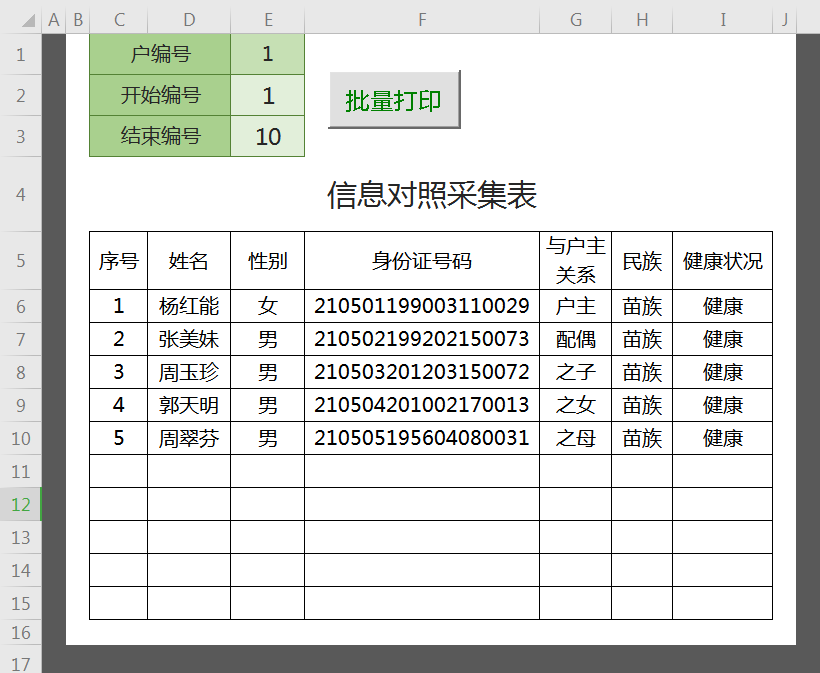Screen dimensions: 820x673
Task: Select relationship cell 配偶
Action: pos(576,339)
